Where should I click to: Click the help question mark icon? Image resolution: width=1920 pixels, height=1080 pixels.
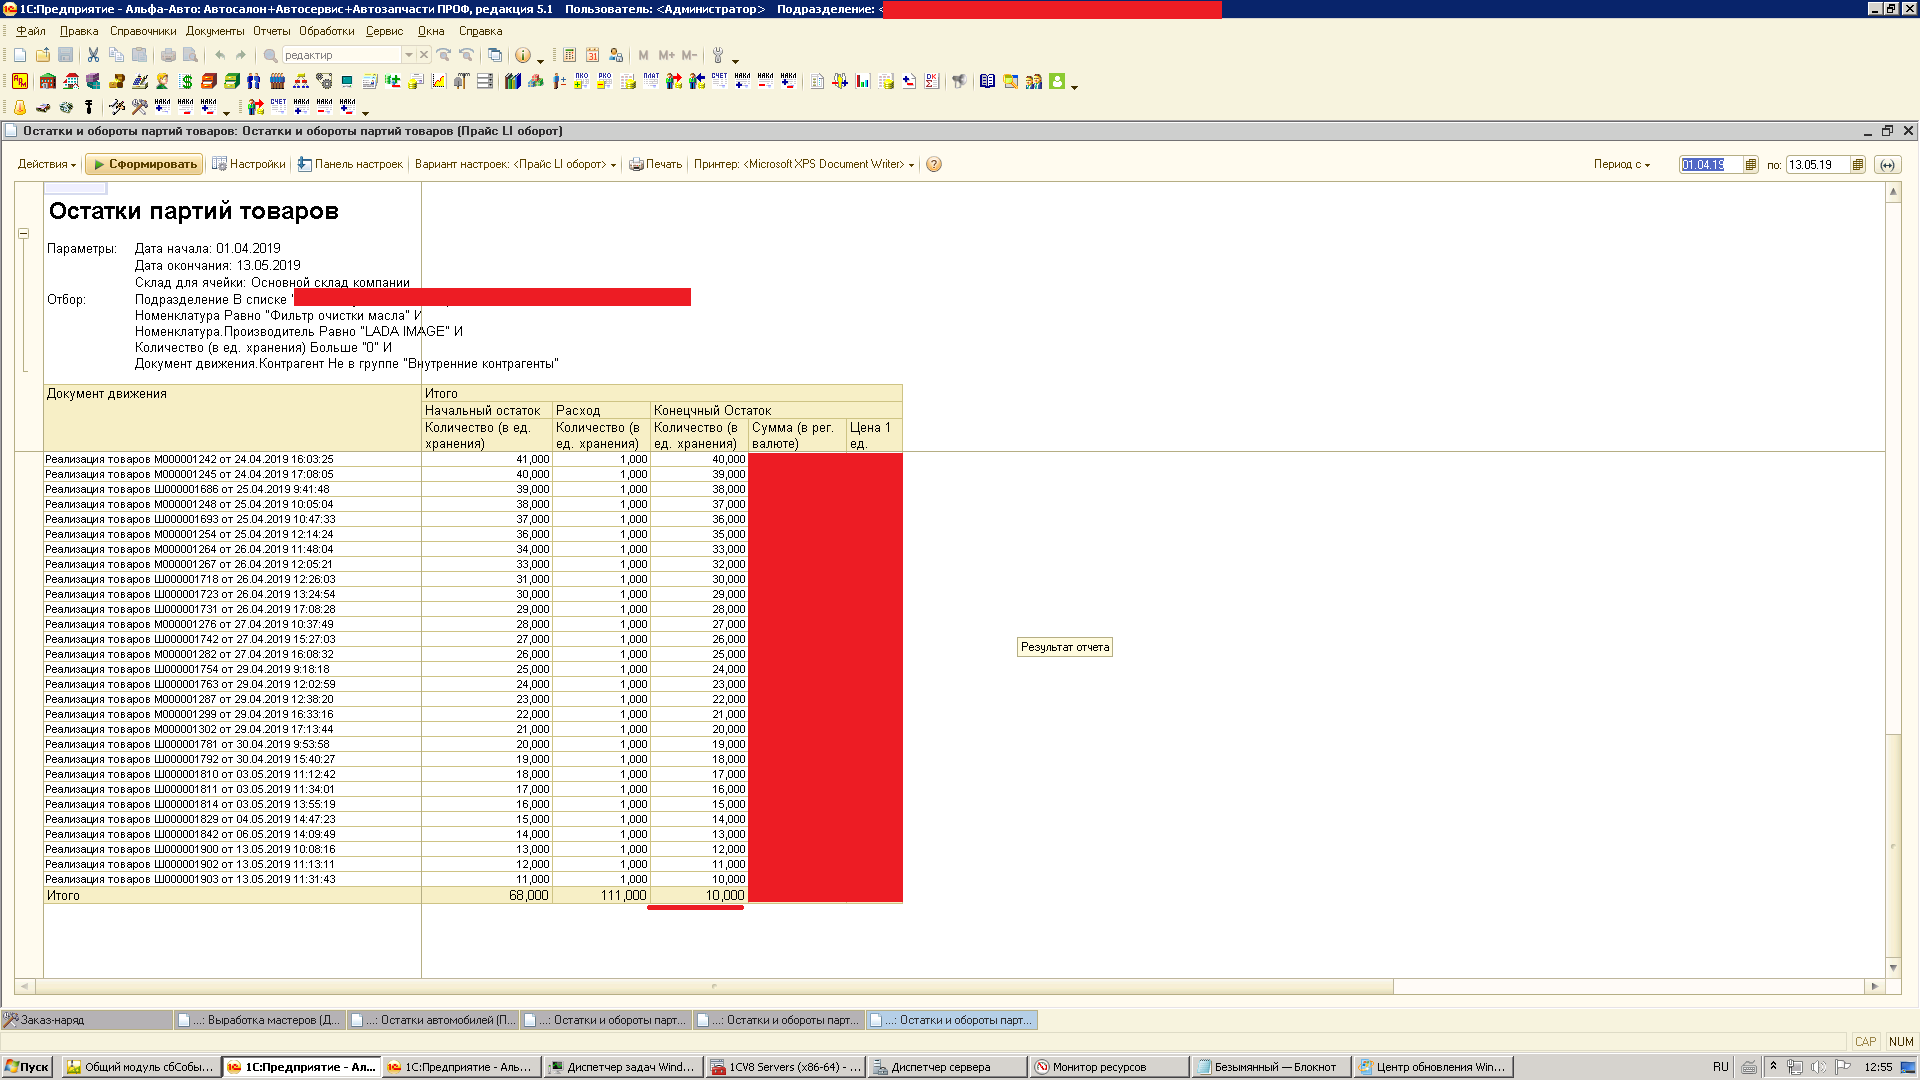tap(934, 164)
